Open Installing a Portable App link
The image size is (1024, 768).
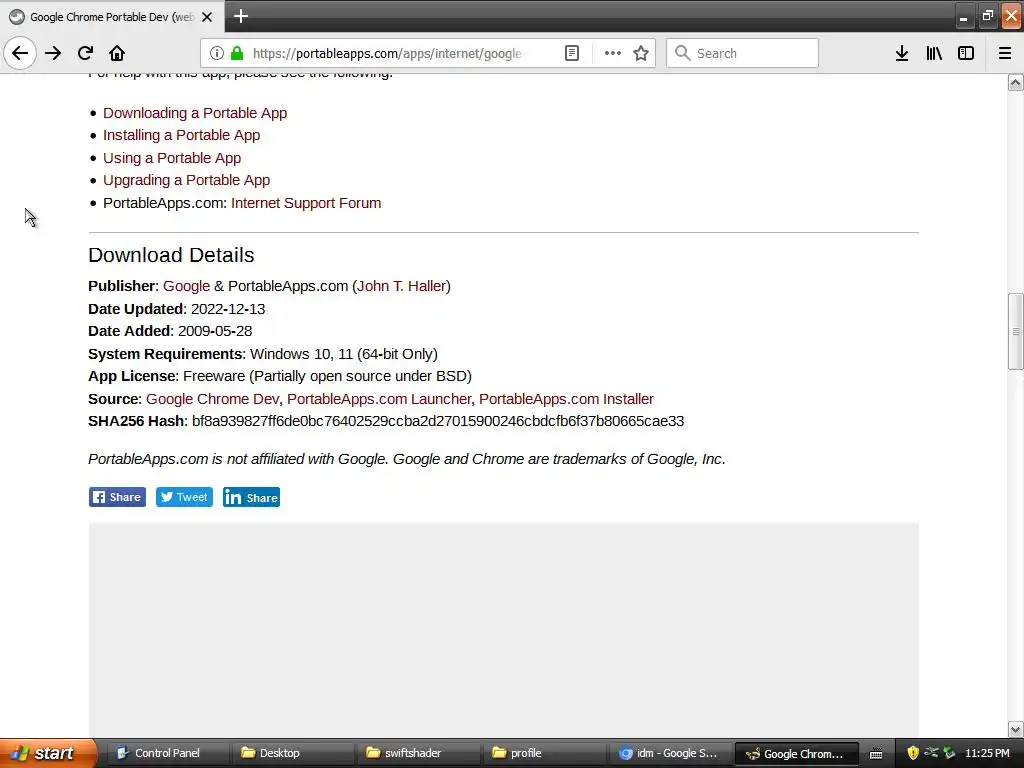click(182, 135)
